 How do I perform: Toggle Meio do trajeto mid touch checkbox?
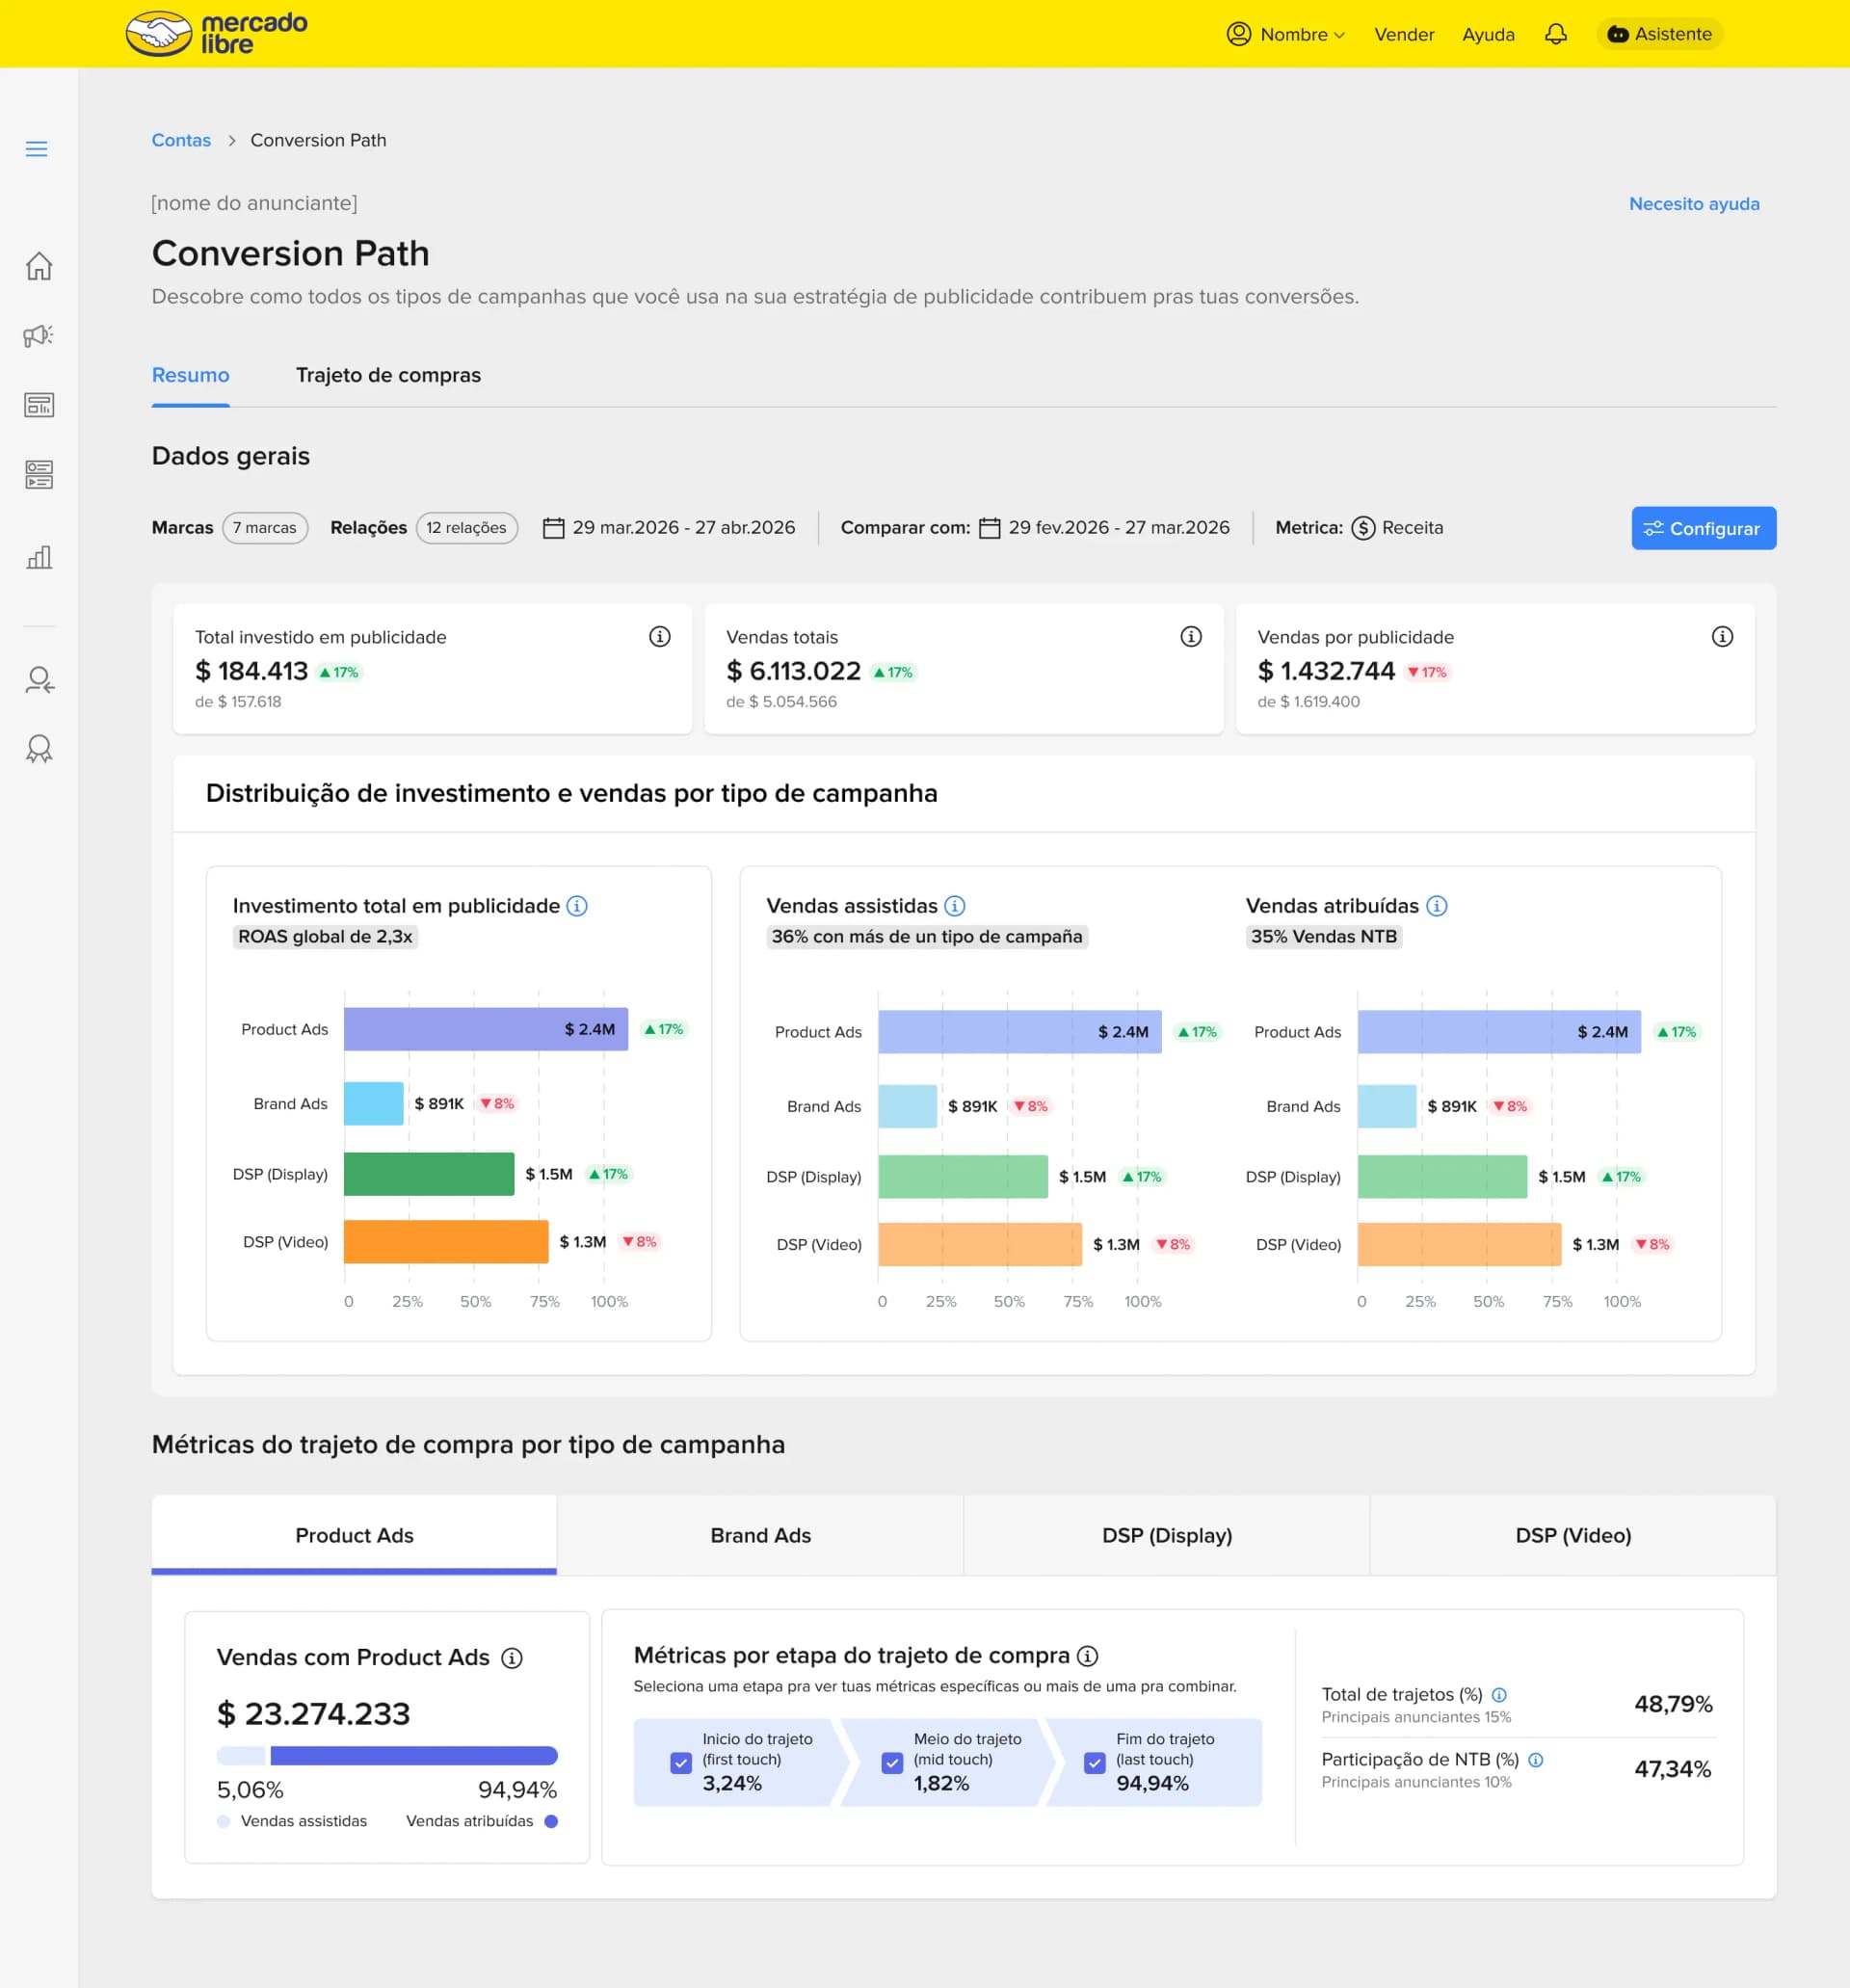tap(892, 1763)
